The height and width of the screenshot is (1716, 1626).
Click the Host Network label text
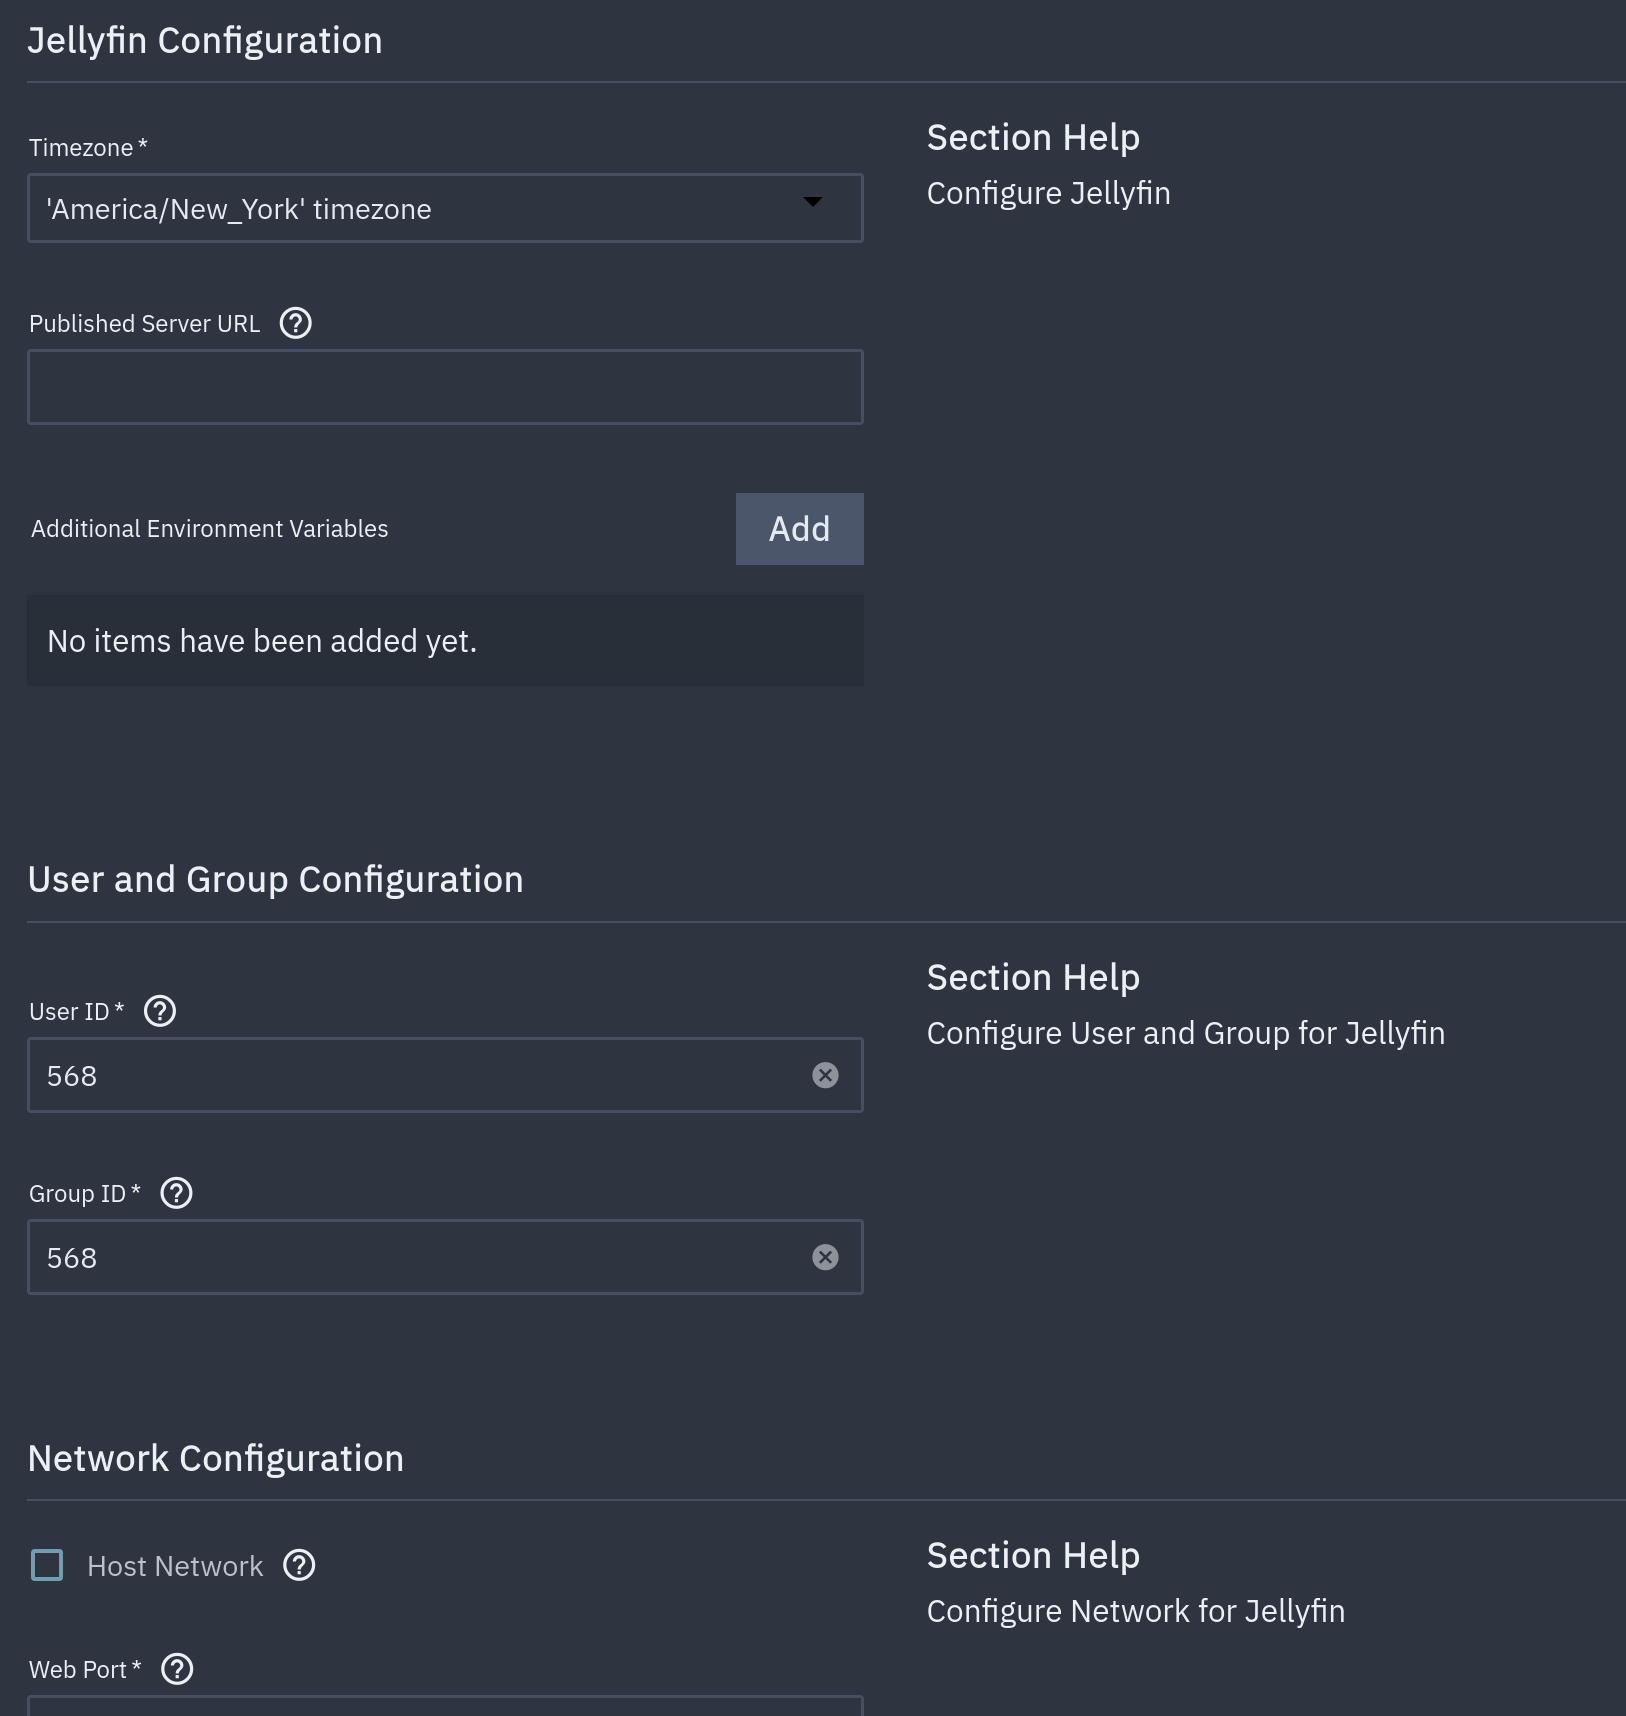pyautogui.click(x=175, y=1566)
